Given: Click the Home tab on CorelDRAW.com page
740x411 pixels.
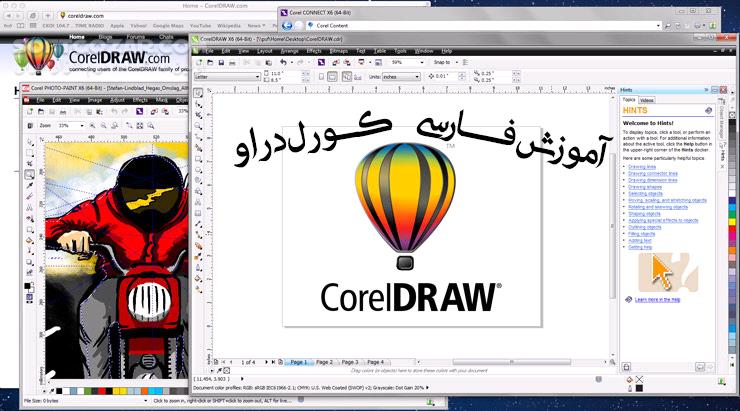Looking at the screenshot, I should coord(76,37).
